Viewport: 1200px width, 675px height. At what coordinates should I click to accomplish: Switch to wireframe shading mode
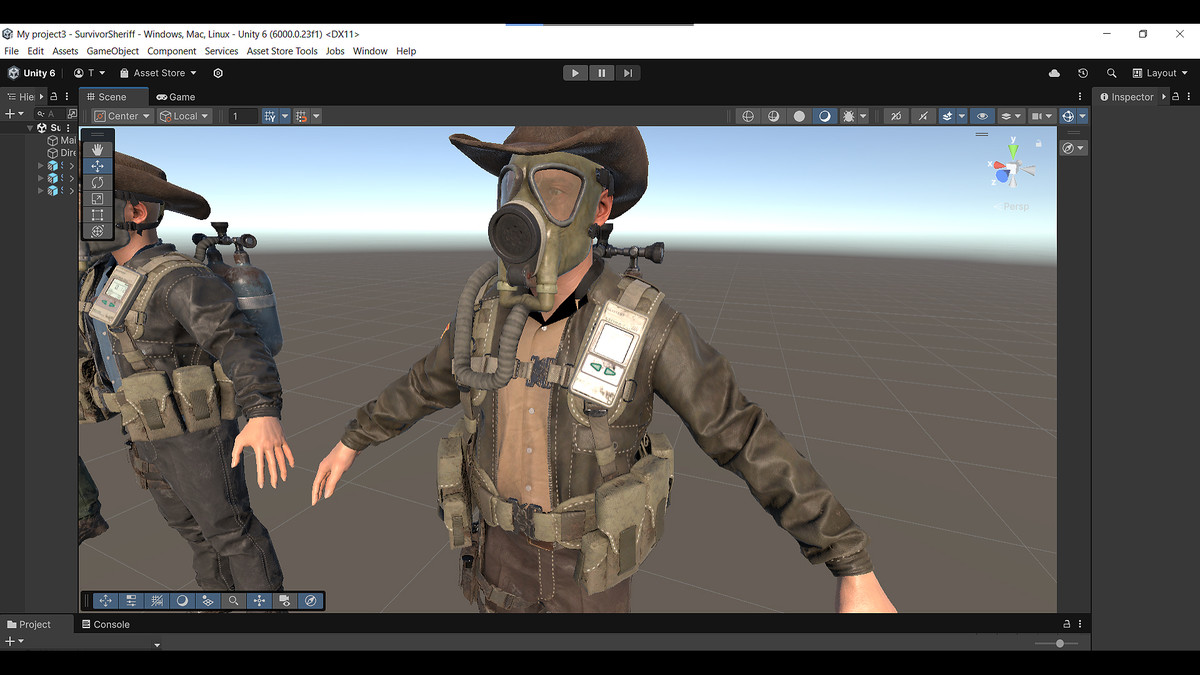[747, 116]
